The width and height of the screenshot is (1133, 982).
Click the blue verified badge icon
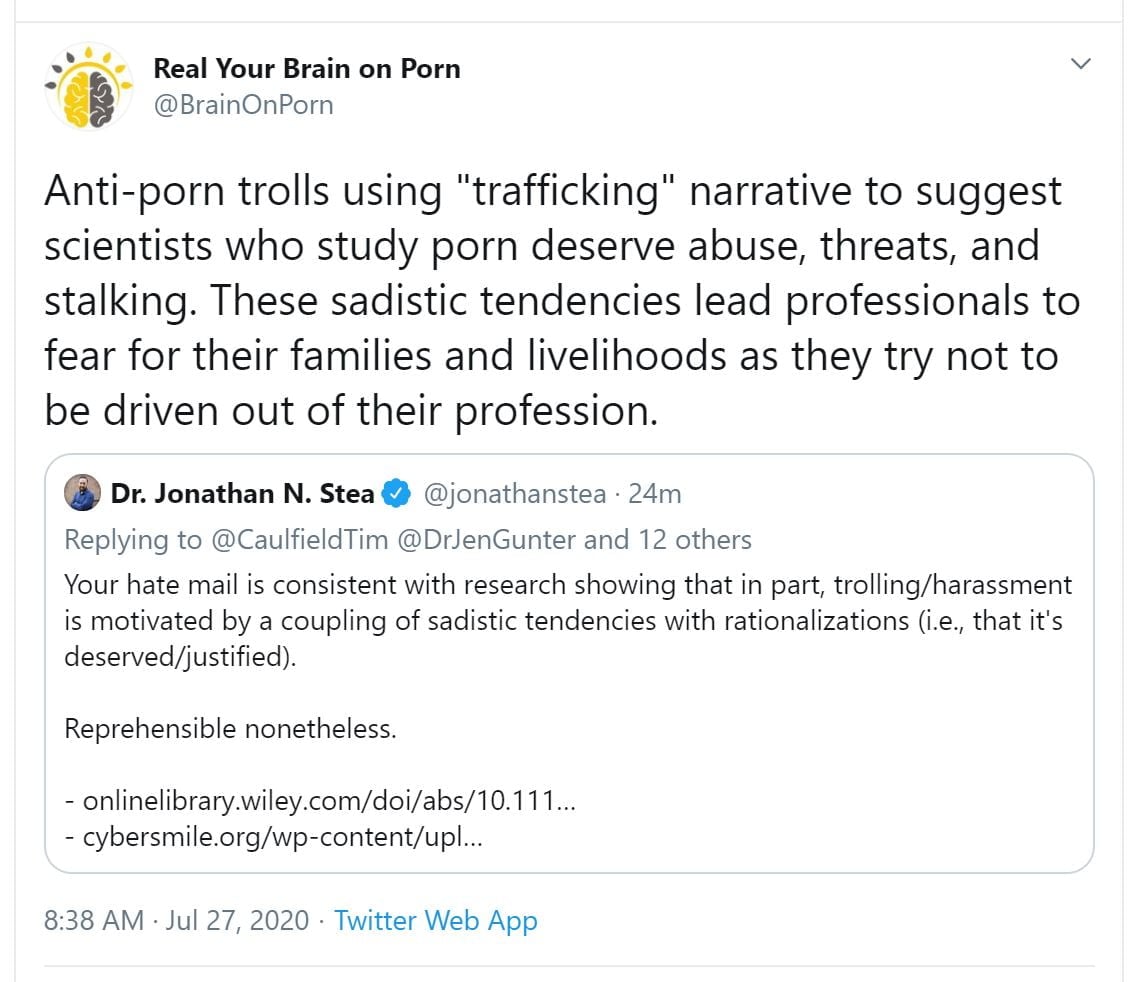coord(396,494)
